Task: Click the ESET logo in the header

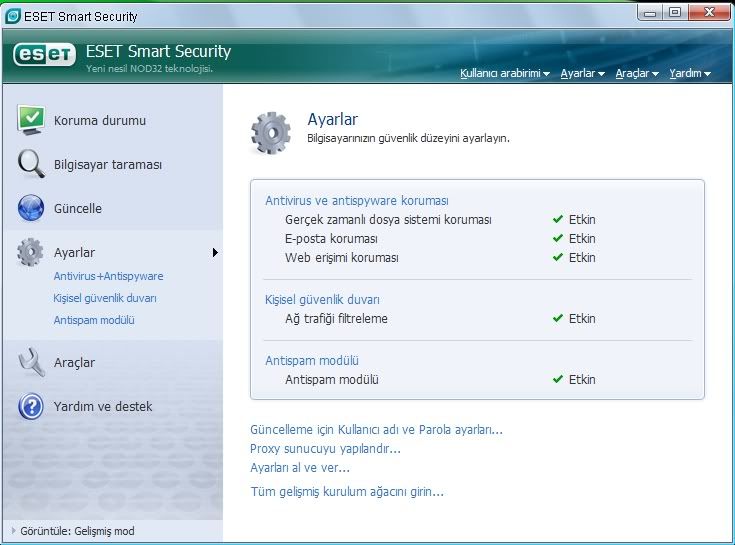Action: point(45,54)
